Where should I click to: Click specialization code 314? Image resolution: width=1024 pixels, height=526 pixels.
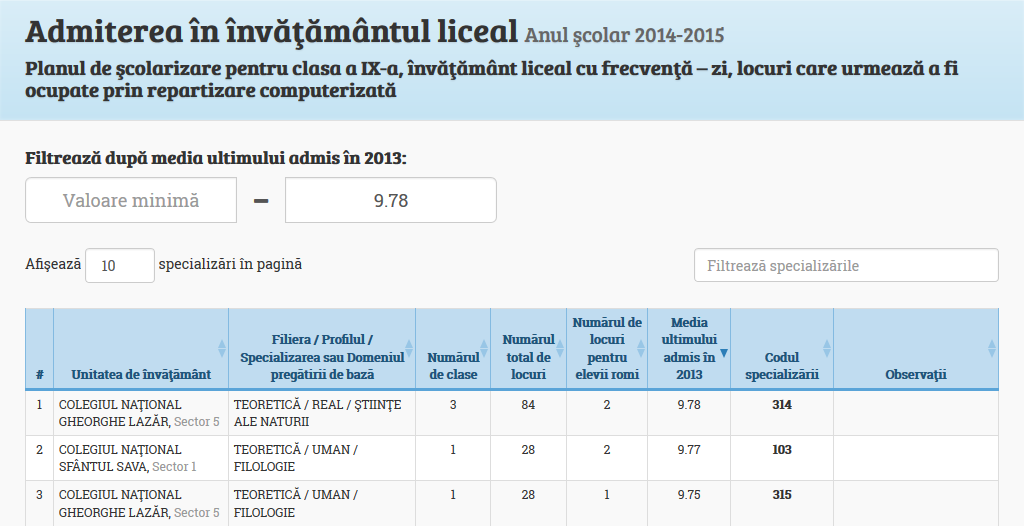coord(782,404)
